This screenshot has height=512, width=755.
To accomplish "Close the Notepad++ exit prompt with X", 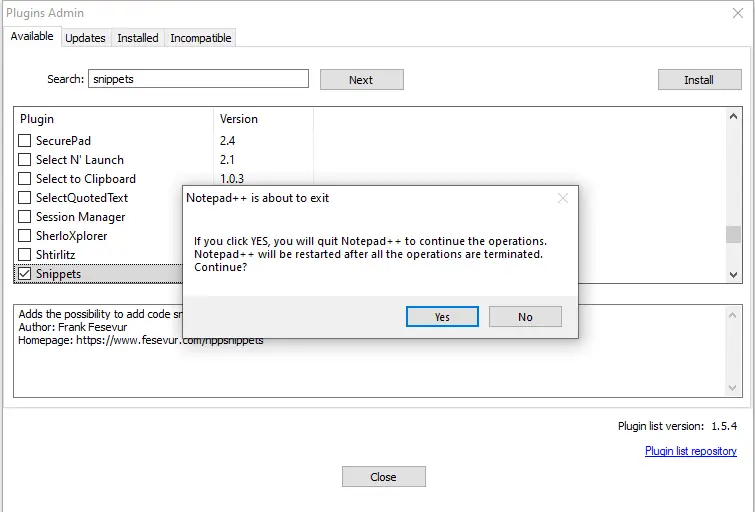I will point(562,198).
